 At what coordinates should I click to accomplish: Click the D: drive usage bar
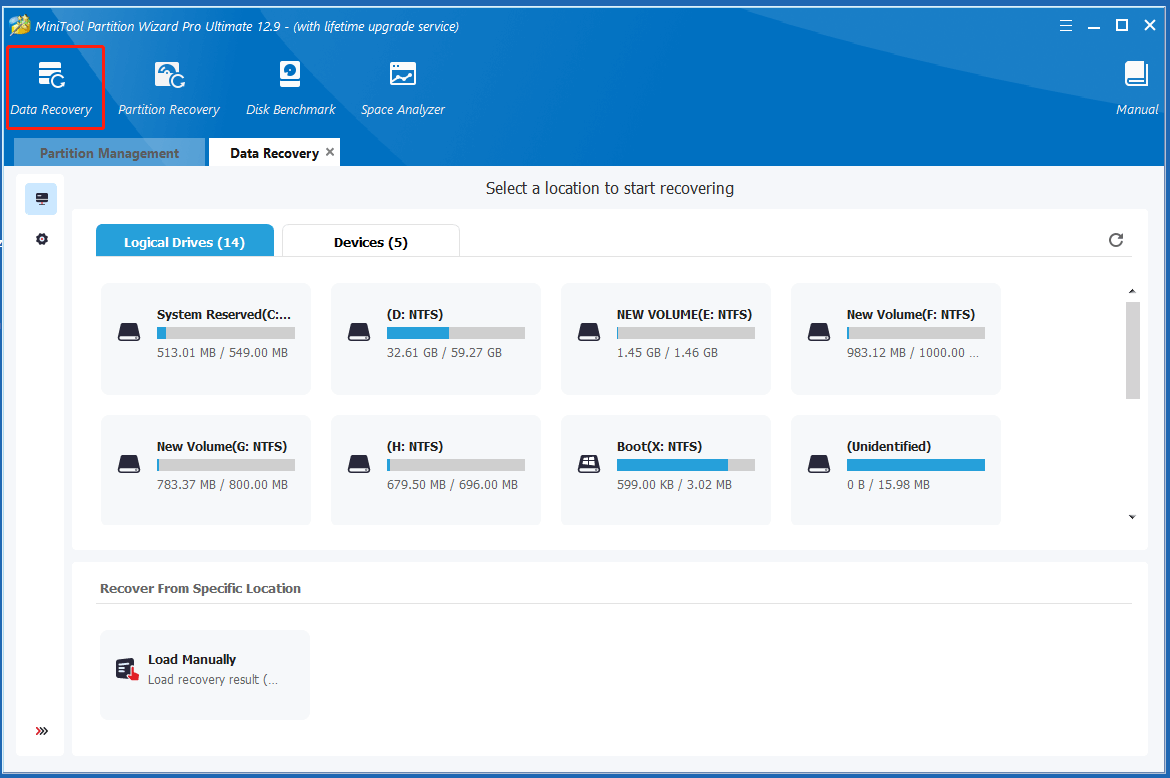point(456,333)
